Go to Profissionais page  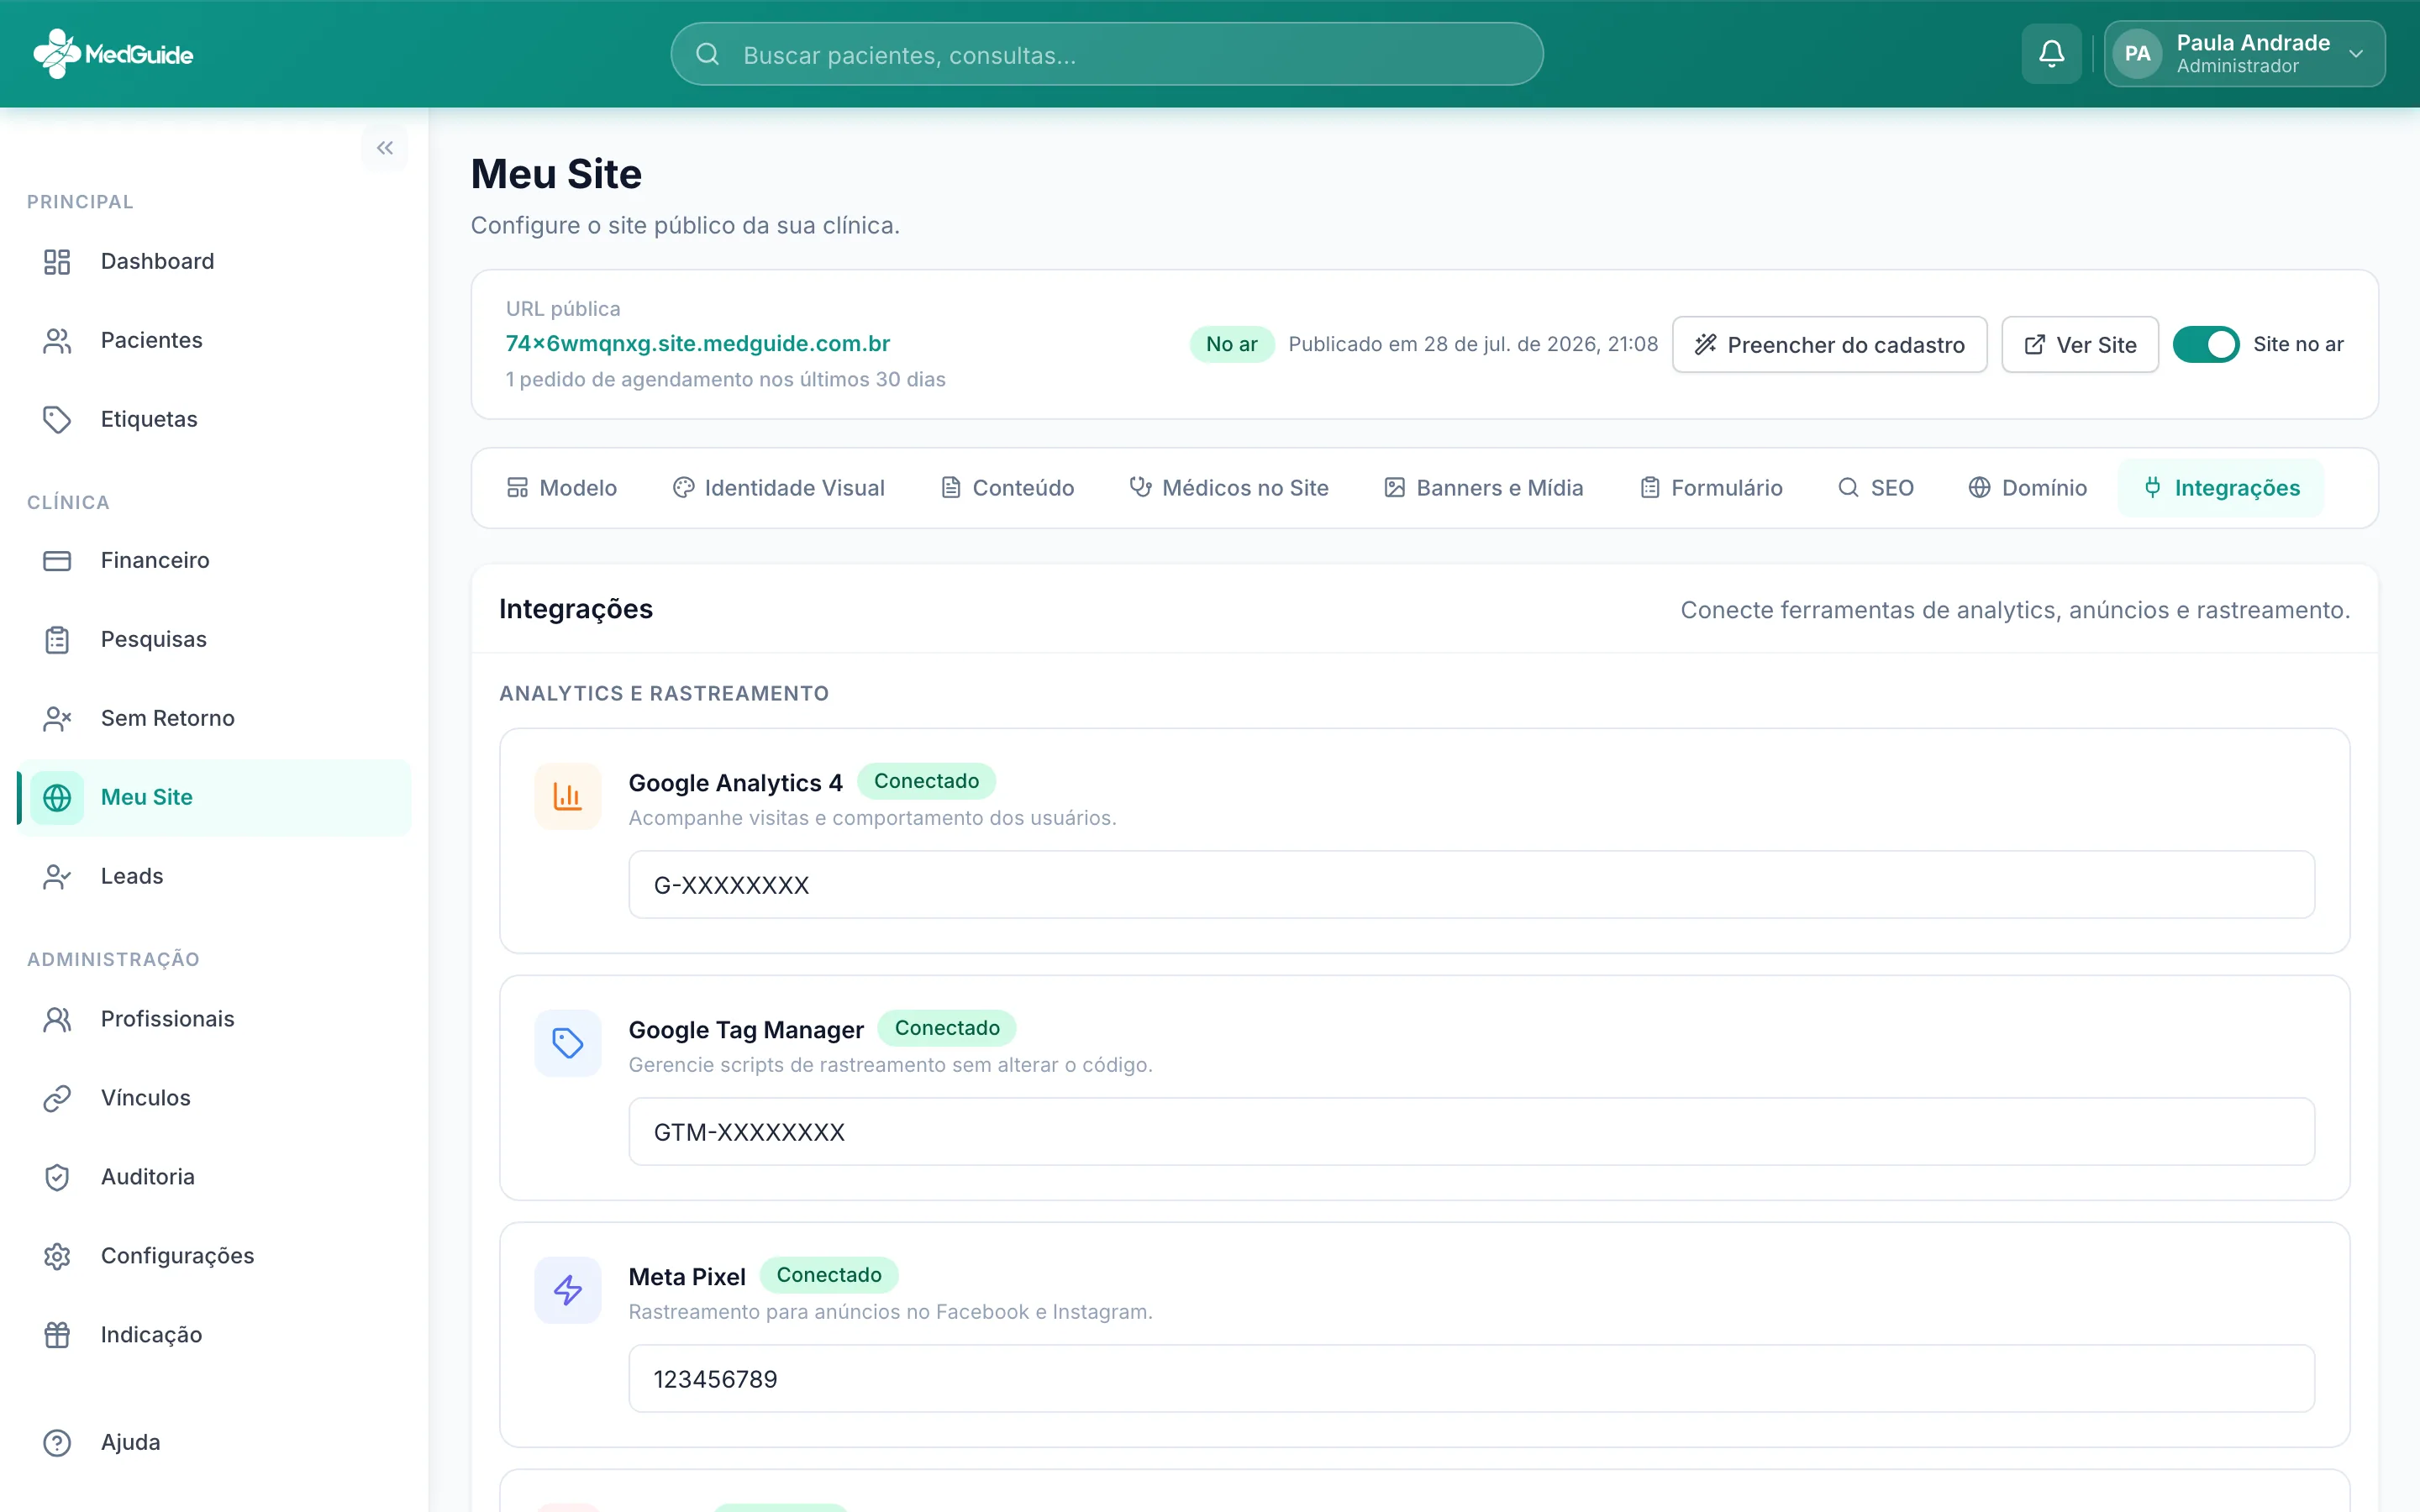[214, 1019]
